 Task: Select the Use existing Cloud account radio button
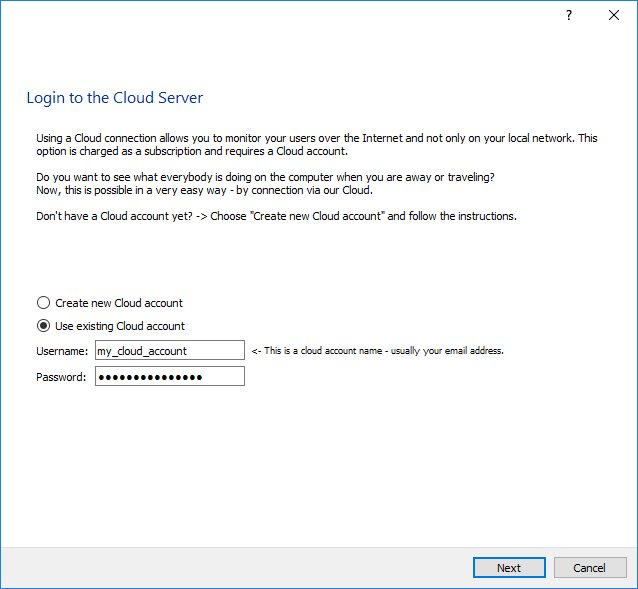point(43,326)
